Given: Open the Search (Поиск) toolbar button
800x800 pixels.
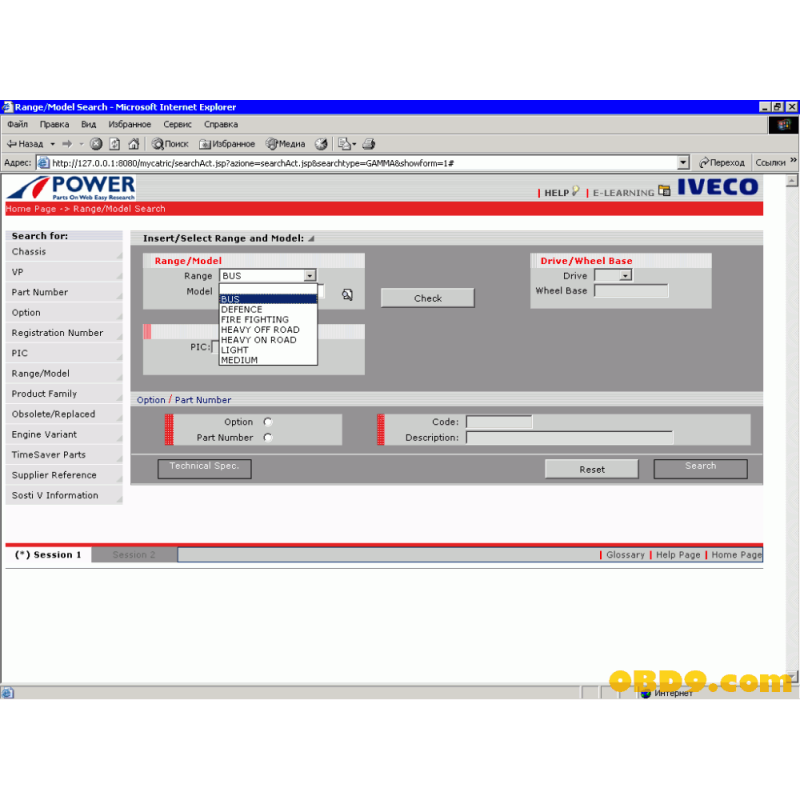Looking at the screenshot, I should pyautogui.click(x=170, y=144).
